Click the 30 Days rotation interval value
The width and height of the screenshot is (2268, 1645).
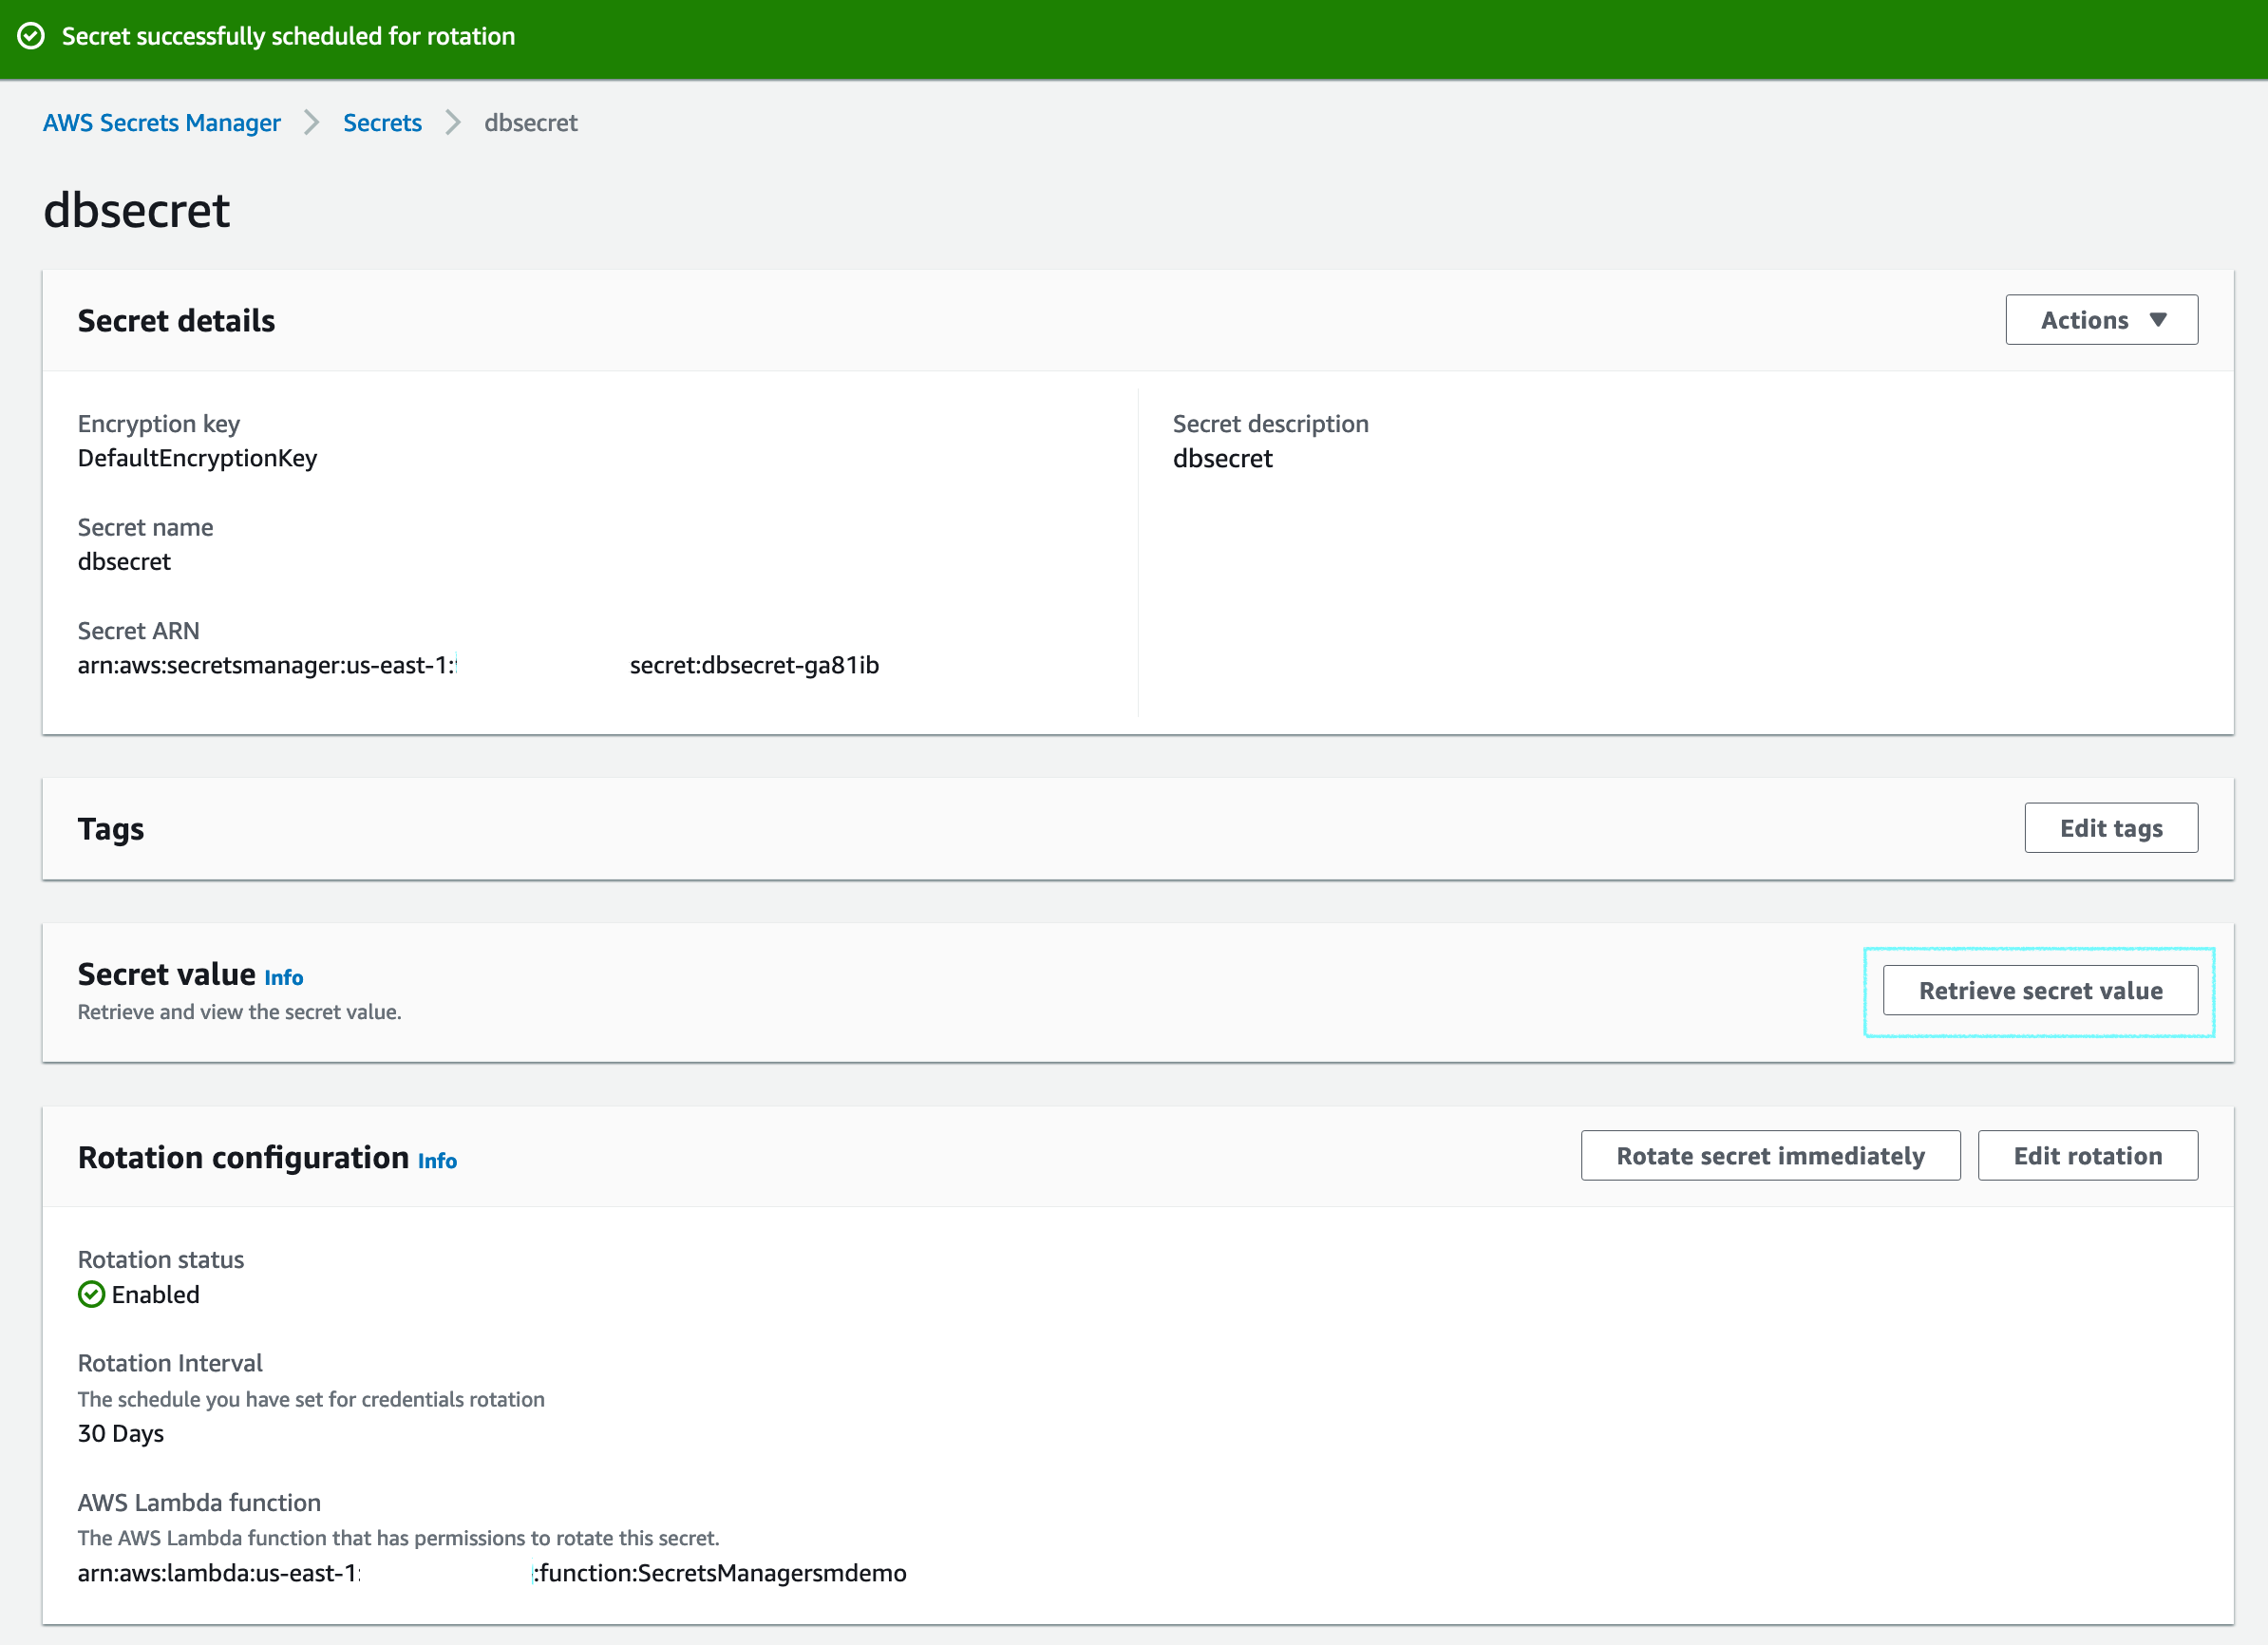coord(121,1433)
